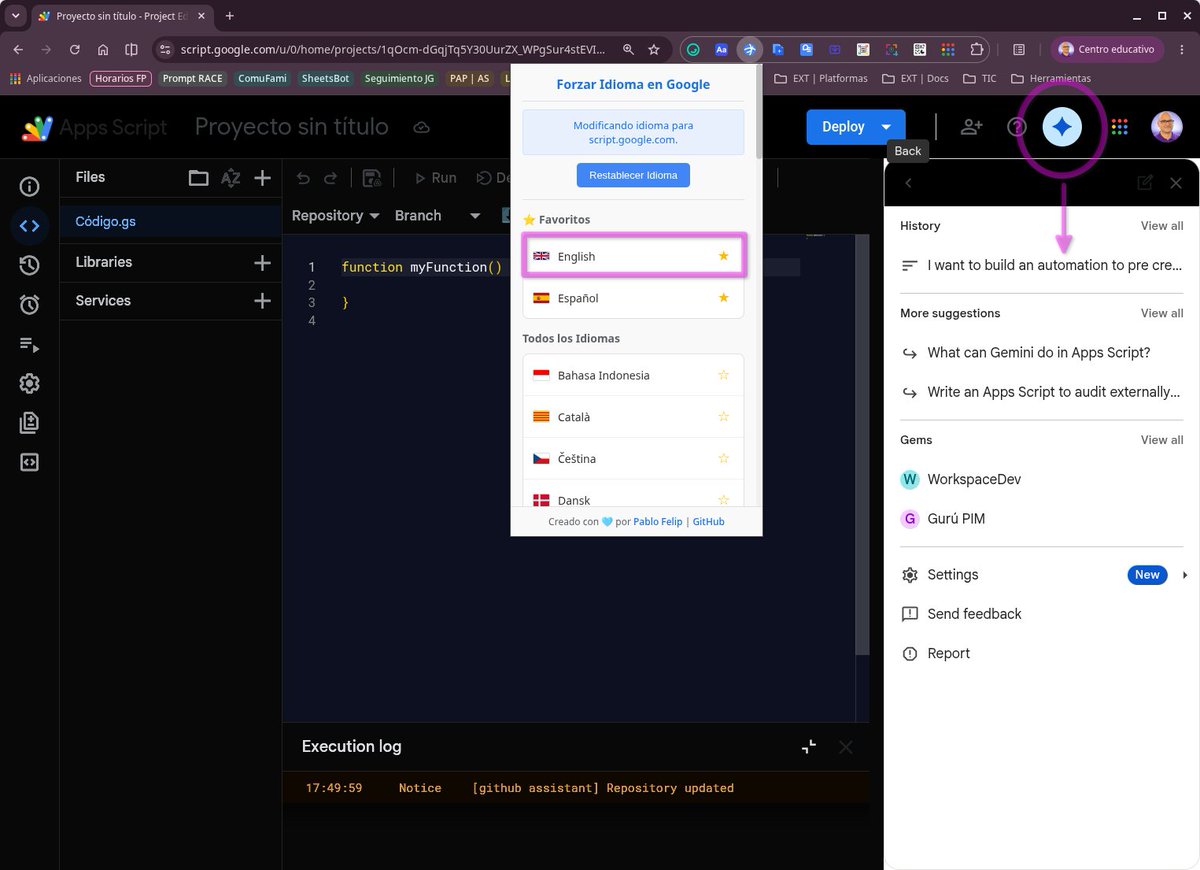Open the Prompt RACE bookmark
This screenshot has height=870, width=1200.
click(x=193, y=78)
